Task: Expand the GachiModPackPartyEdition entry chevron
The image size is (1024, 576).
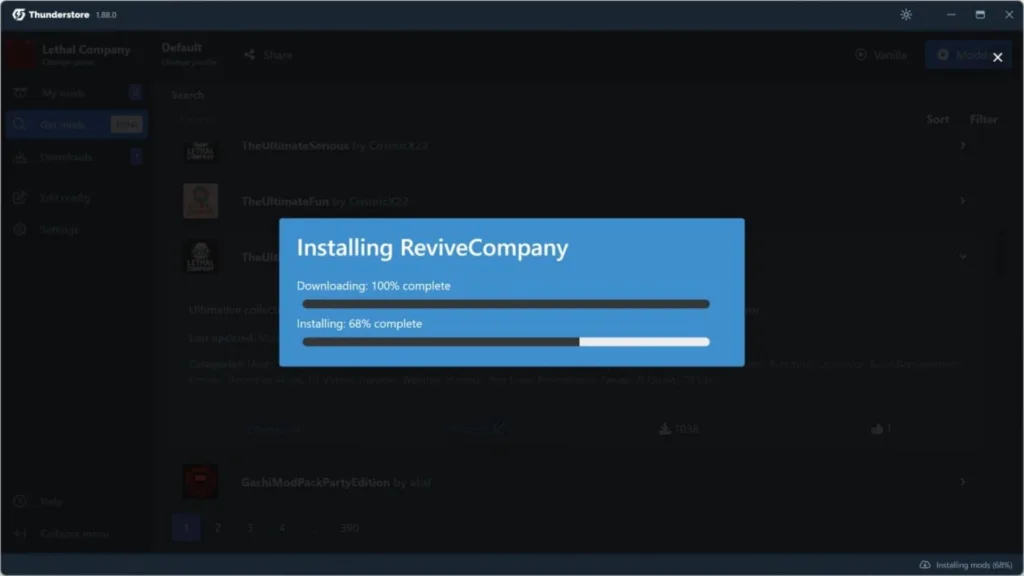Action: 963,482
